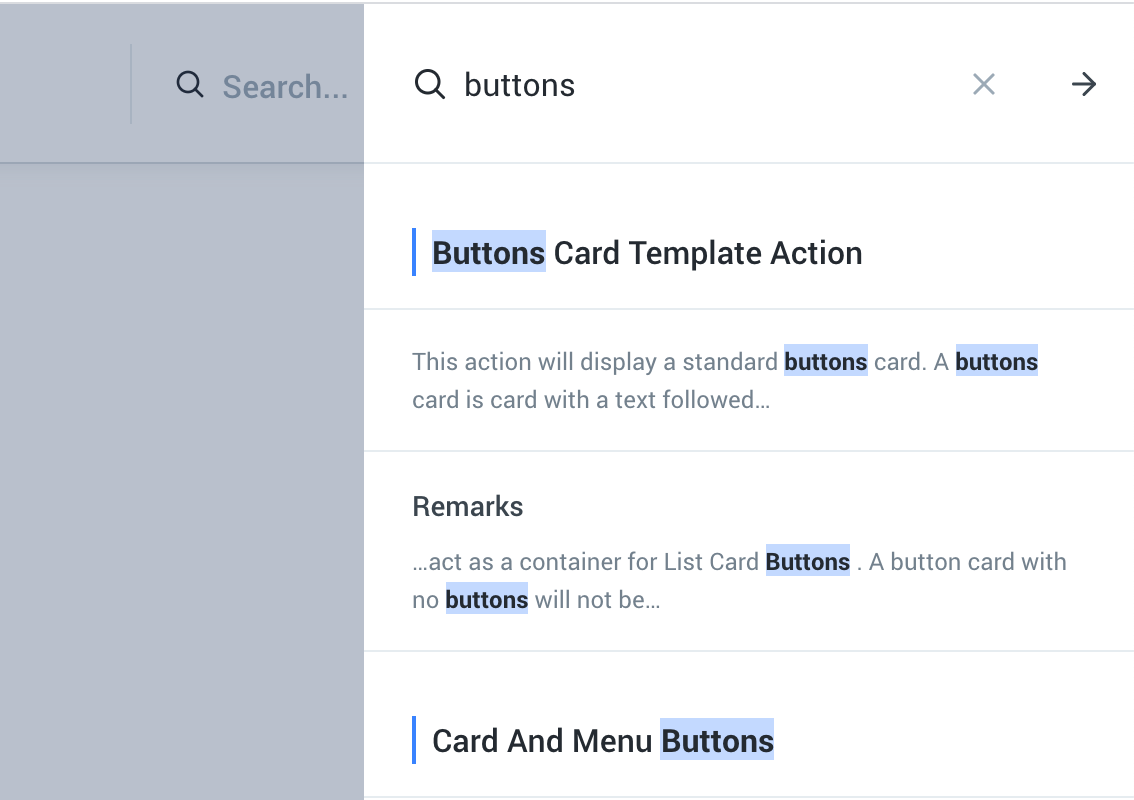The height and width of the screenshot is (800, 1134).
Task: Click bold "Buttons" after "List Card"
Action: 807,562
